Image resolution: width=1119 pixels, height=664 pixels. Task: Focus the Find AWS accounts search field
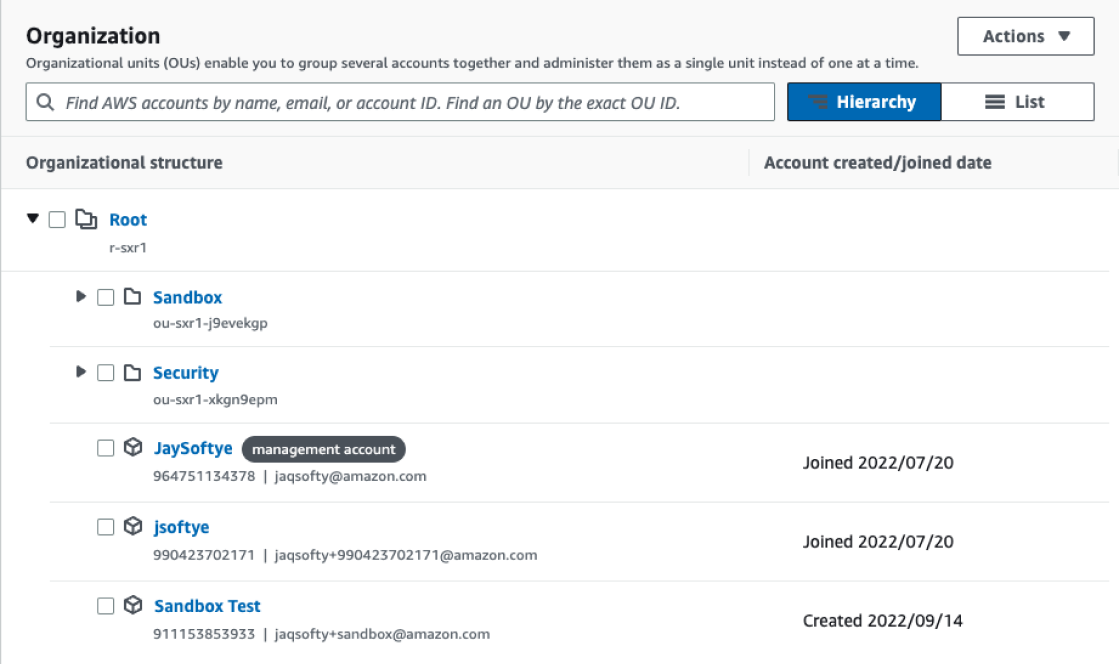[x=400, y=102]
